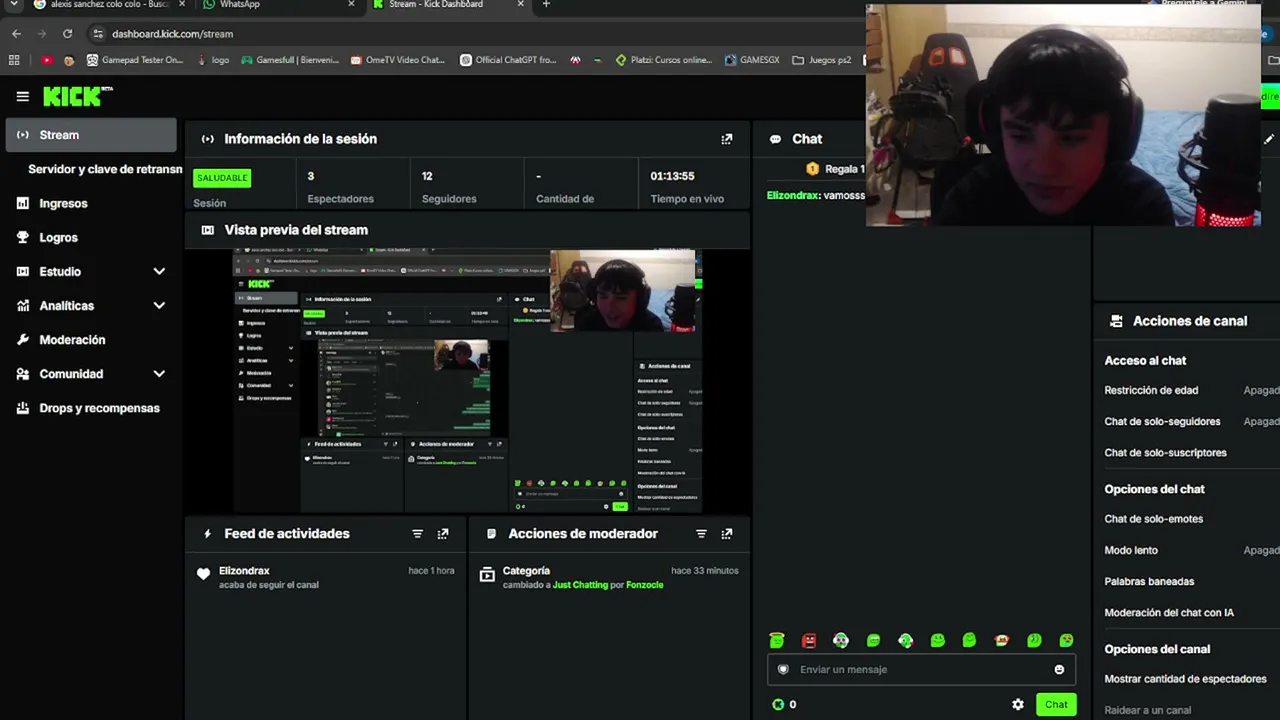The width and height of the screenshot is (1280, 720).
Task: Insert the last emote in the row
Action: click(1066, 640)
